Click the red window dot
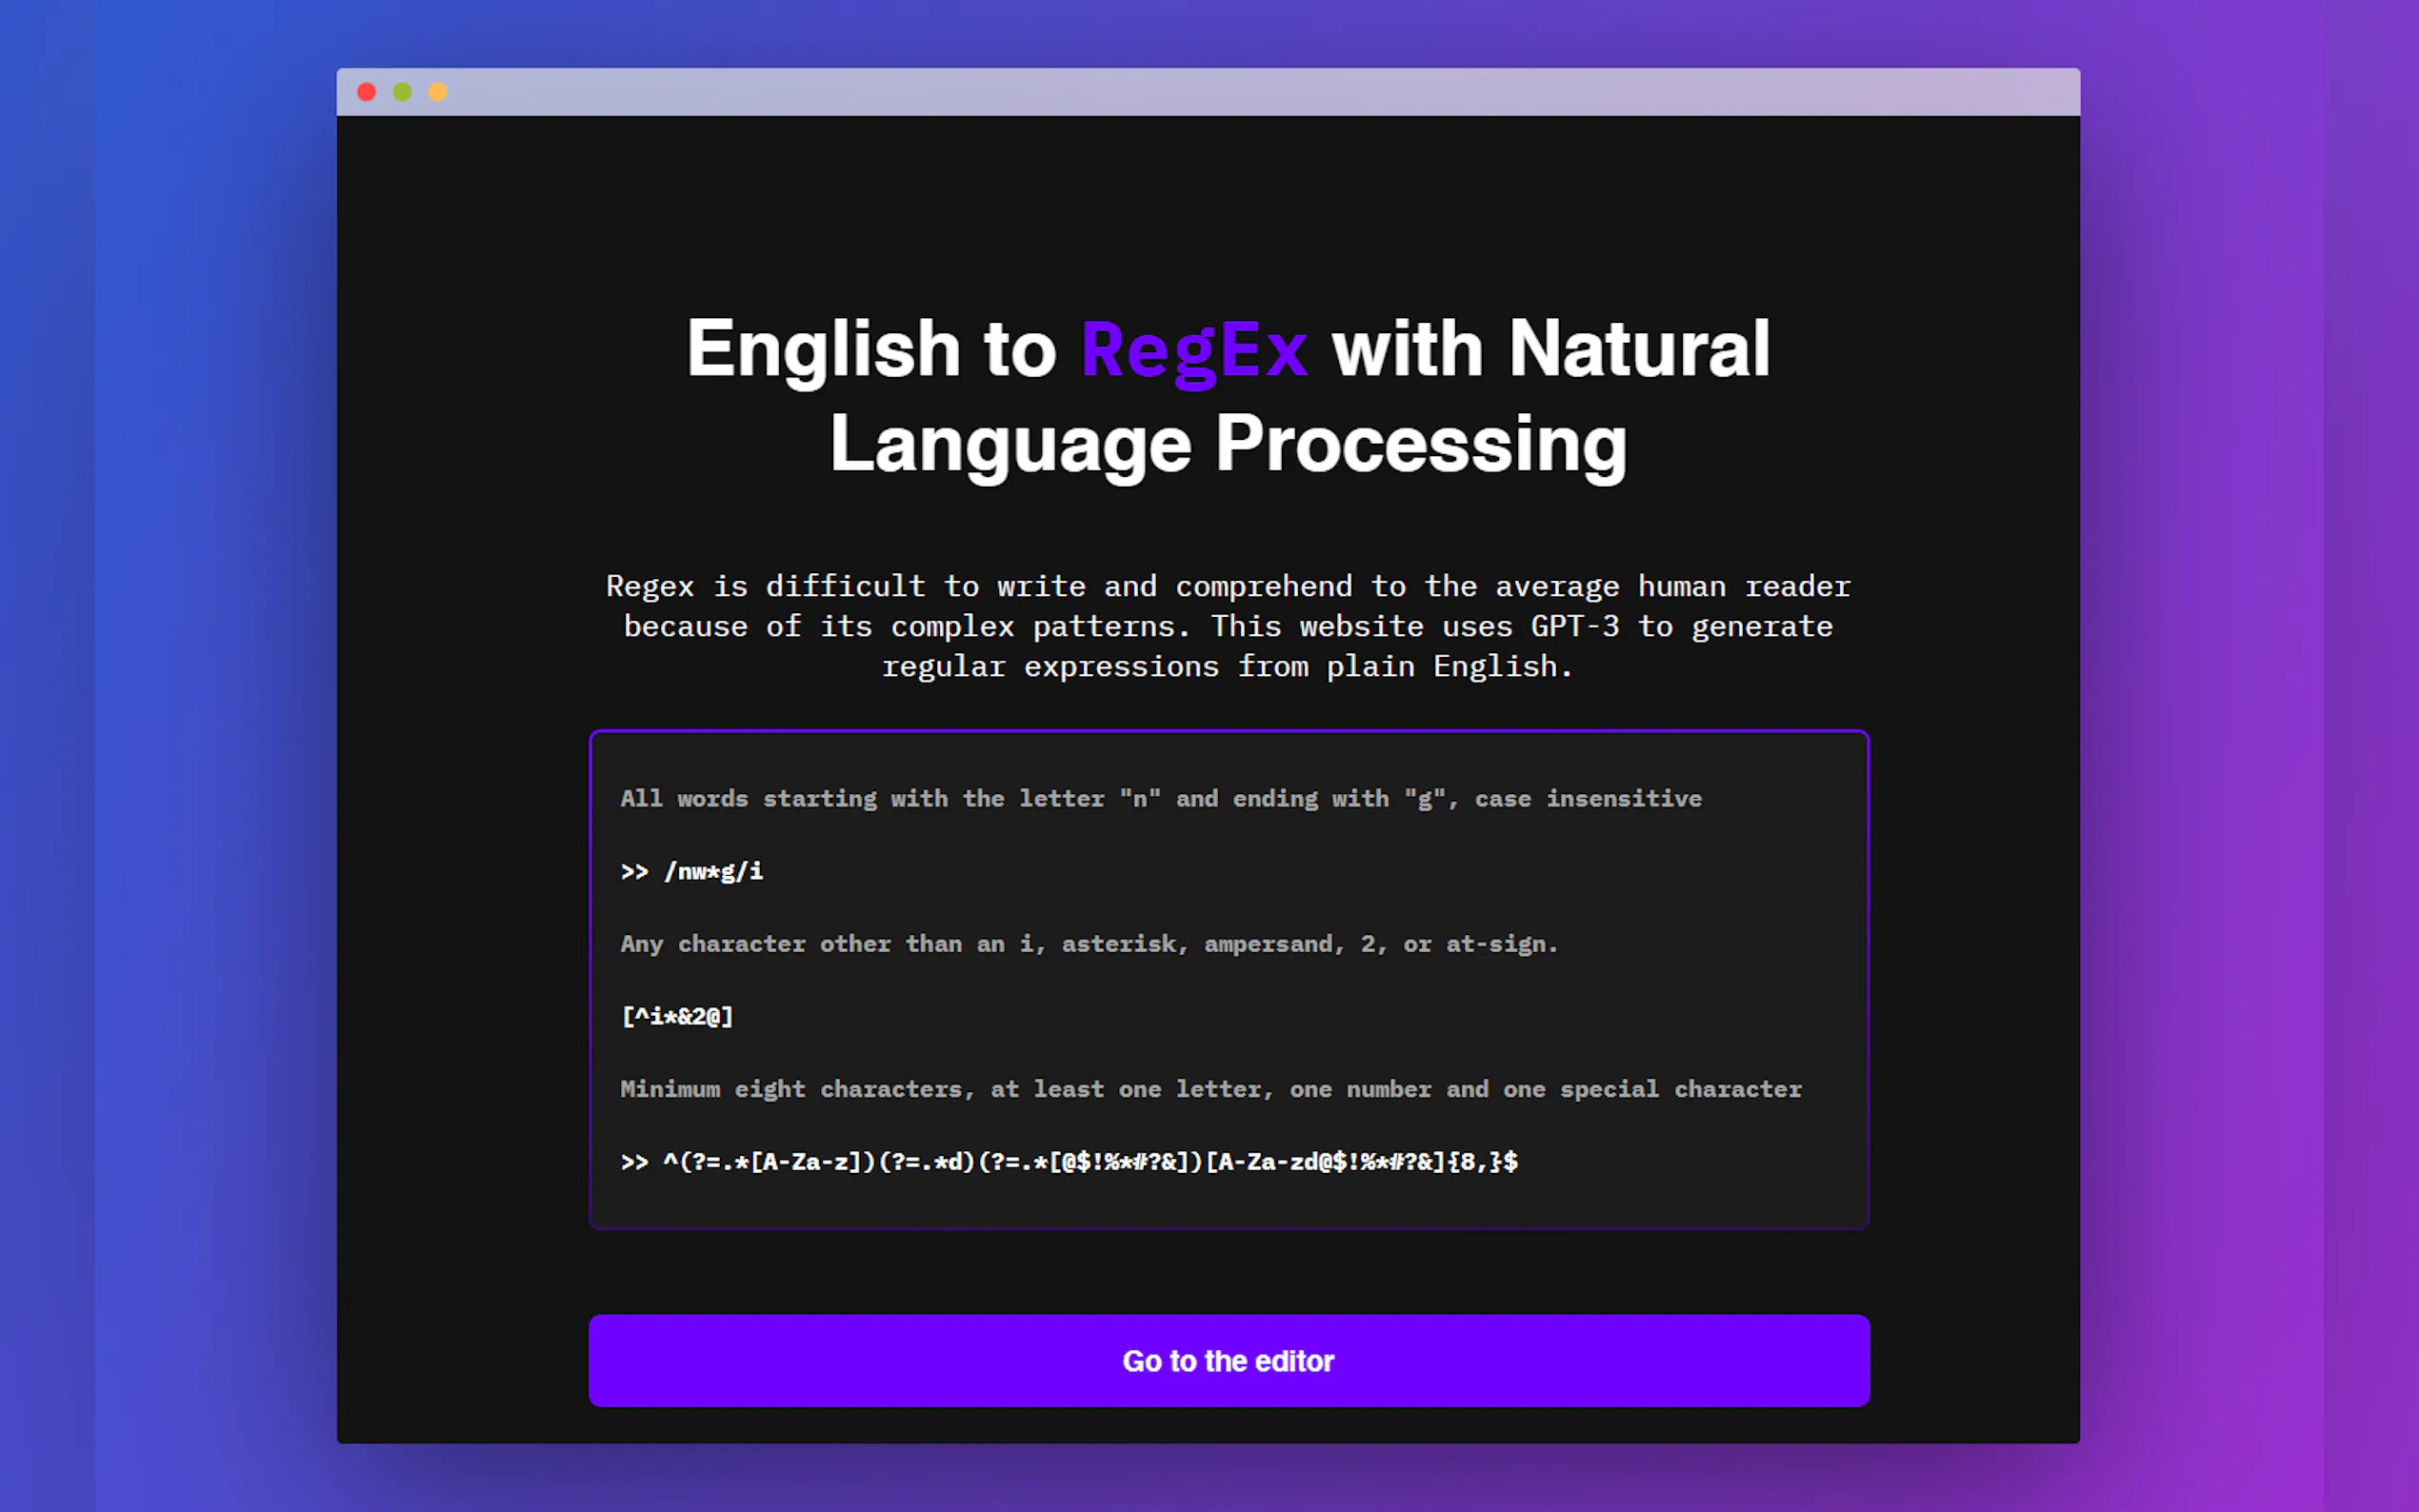The image size is (2419, 1512). [366, 92]
